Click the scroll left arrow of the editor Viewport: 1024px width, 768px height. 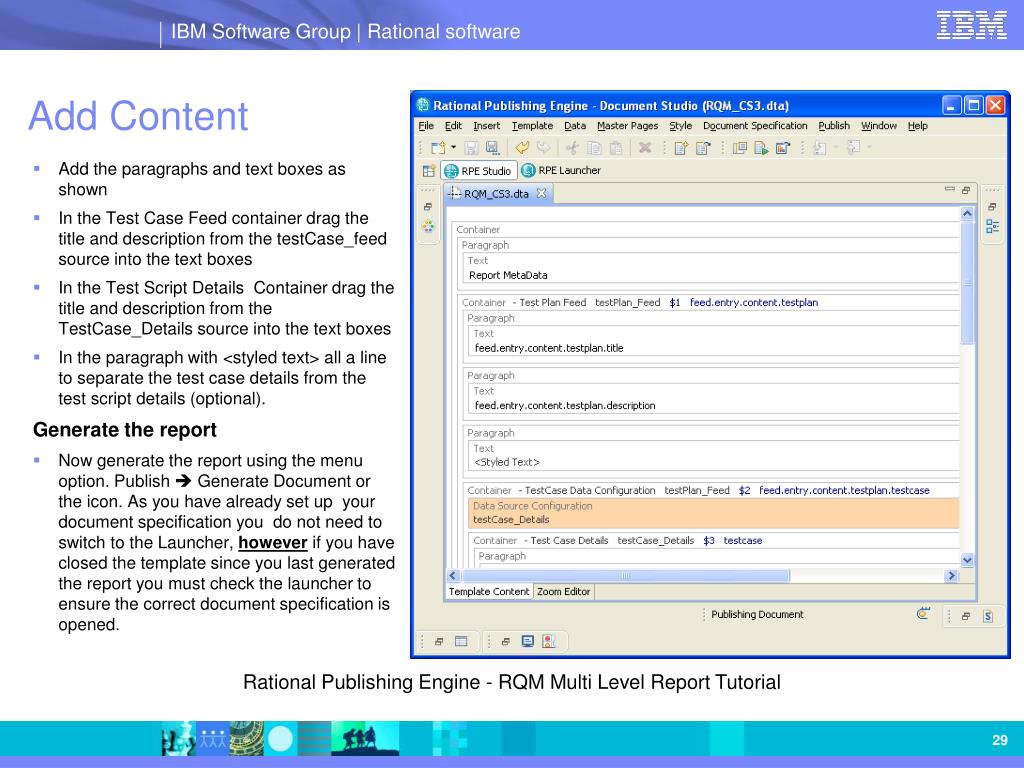pos(453,575)
